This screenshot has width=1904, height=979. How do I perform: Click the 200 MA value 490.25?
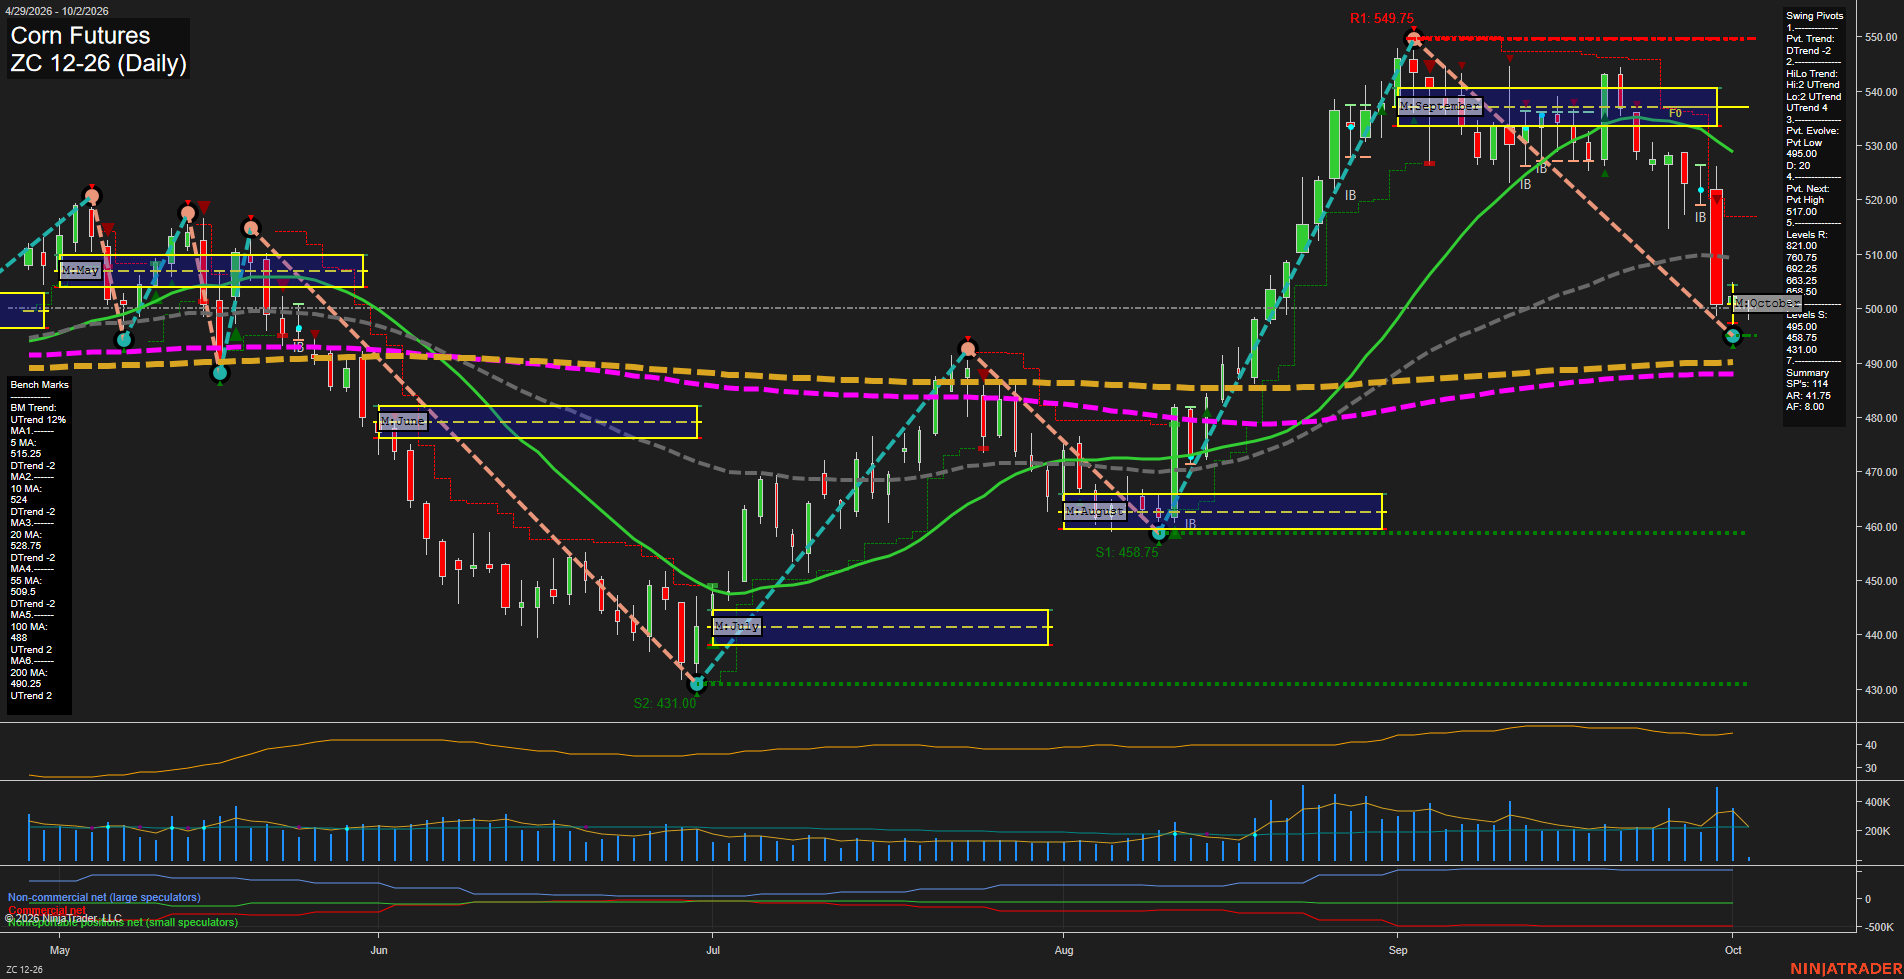coord(25,684)
